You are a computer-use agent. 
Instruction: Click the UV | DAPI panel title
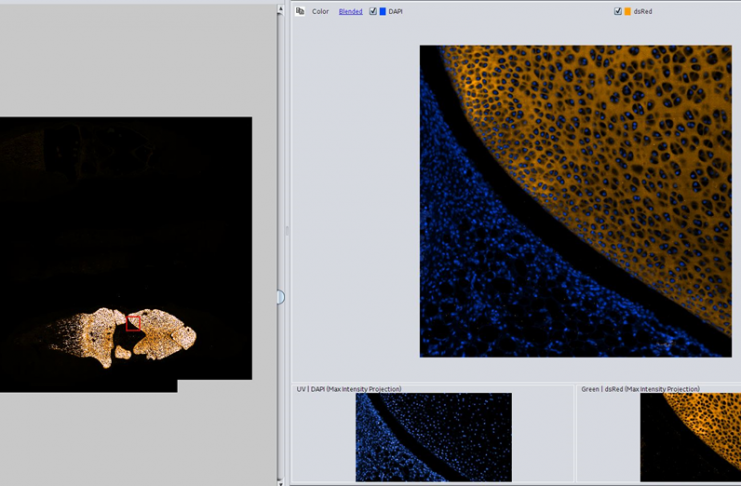349,388
